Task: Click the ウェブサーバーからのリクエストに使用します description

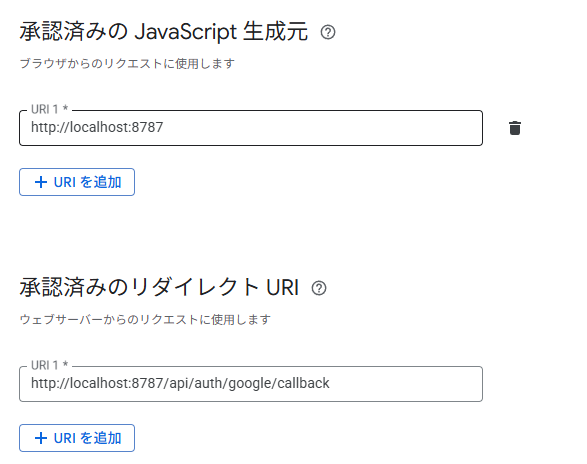Action: point(145,319)
